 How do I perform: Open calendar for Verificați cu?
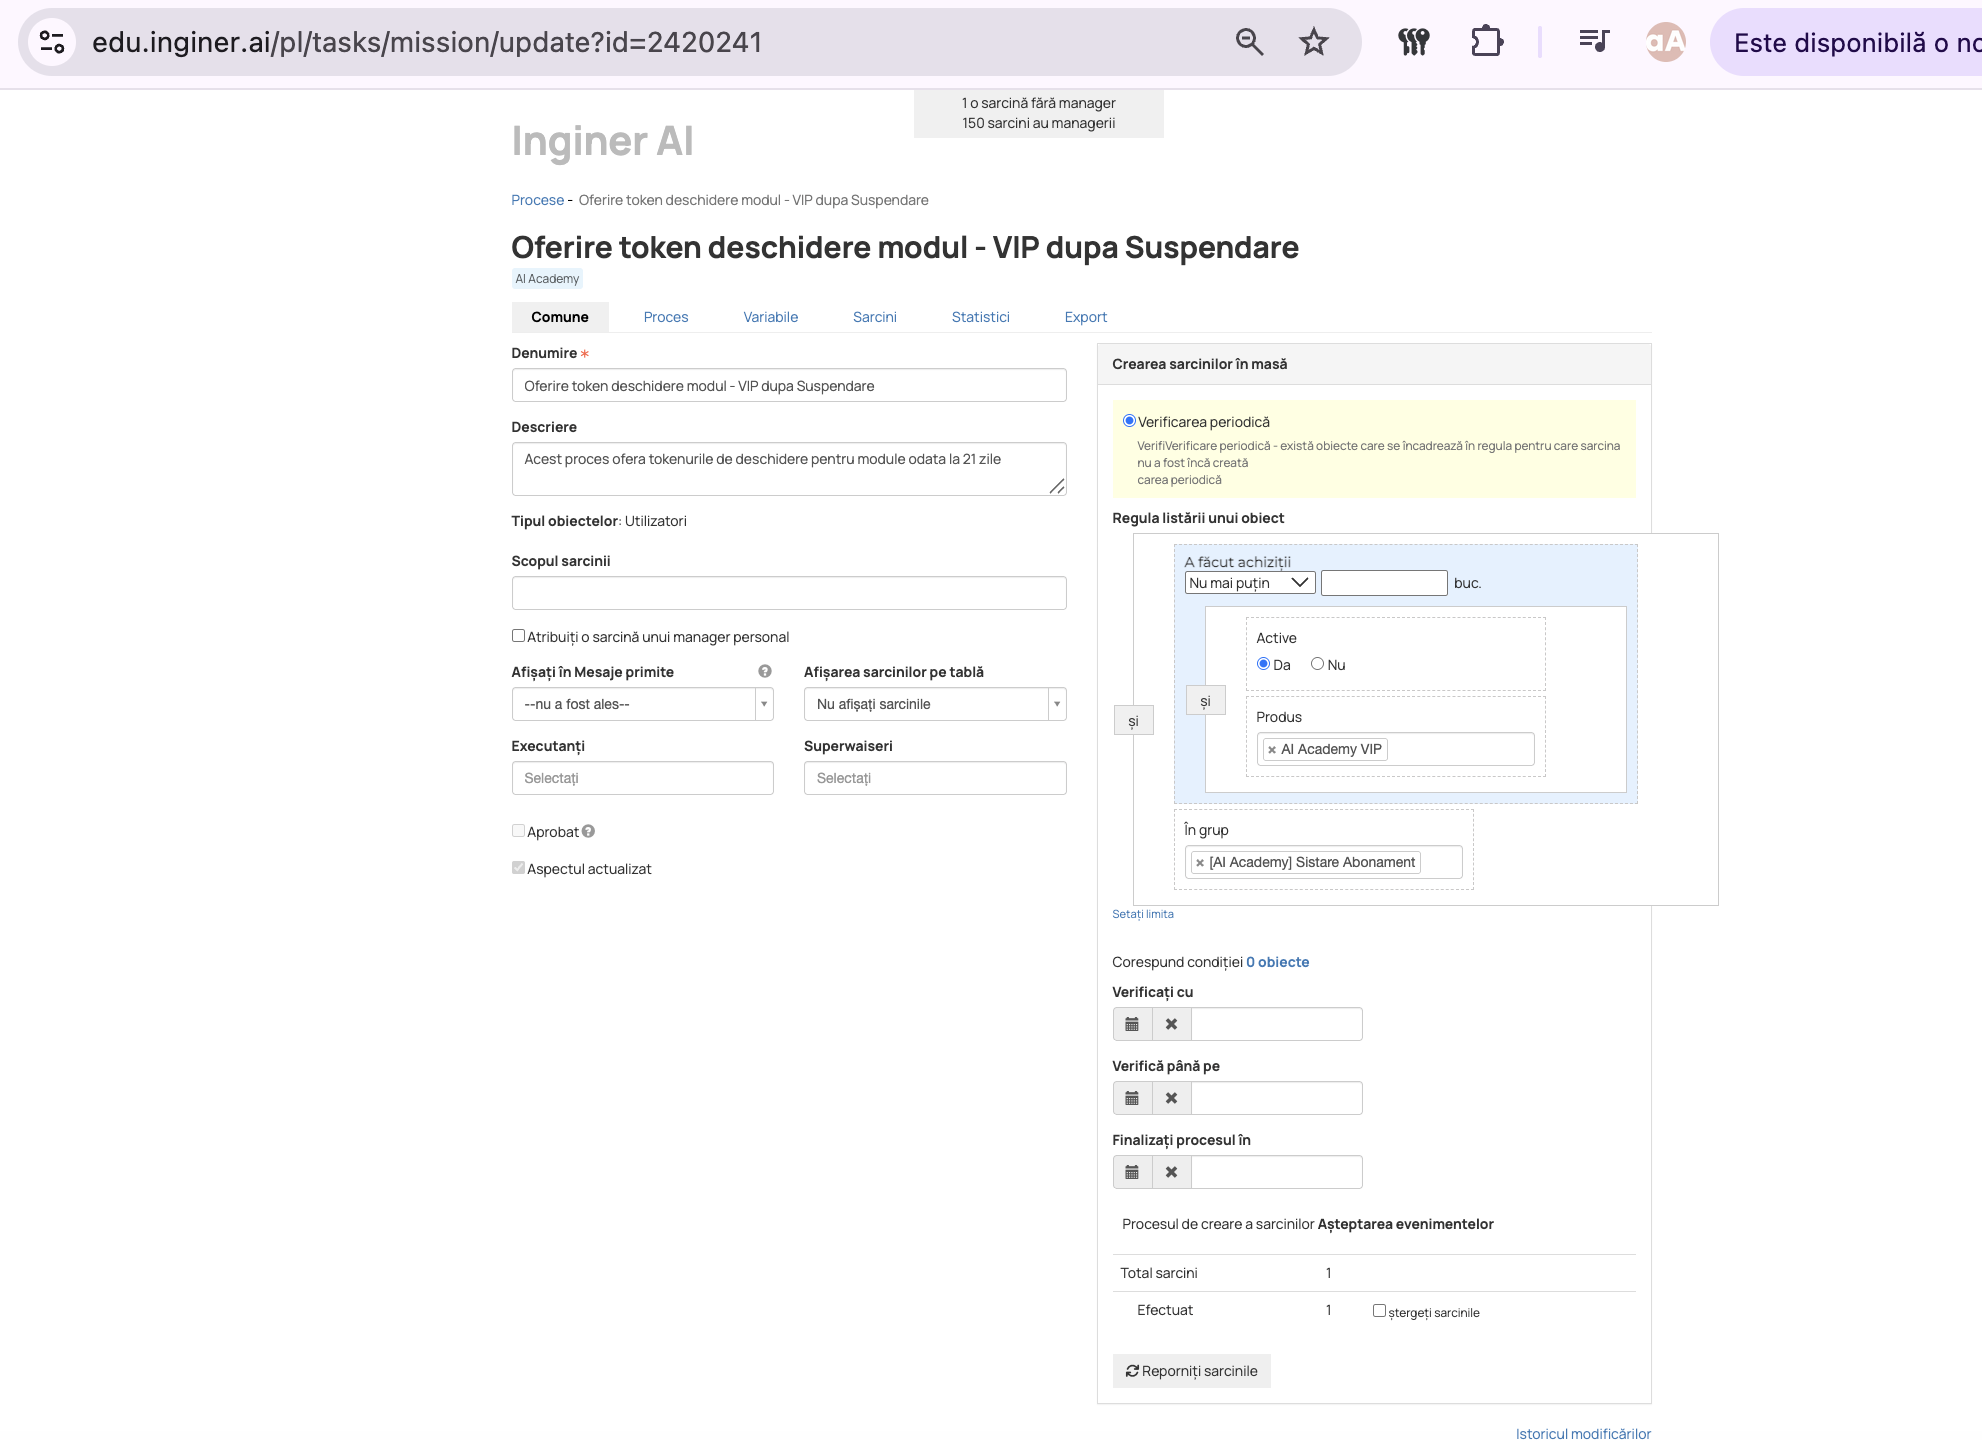tap(1132, 1024)
